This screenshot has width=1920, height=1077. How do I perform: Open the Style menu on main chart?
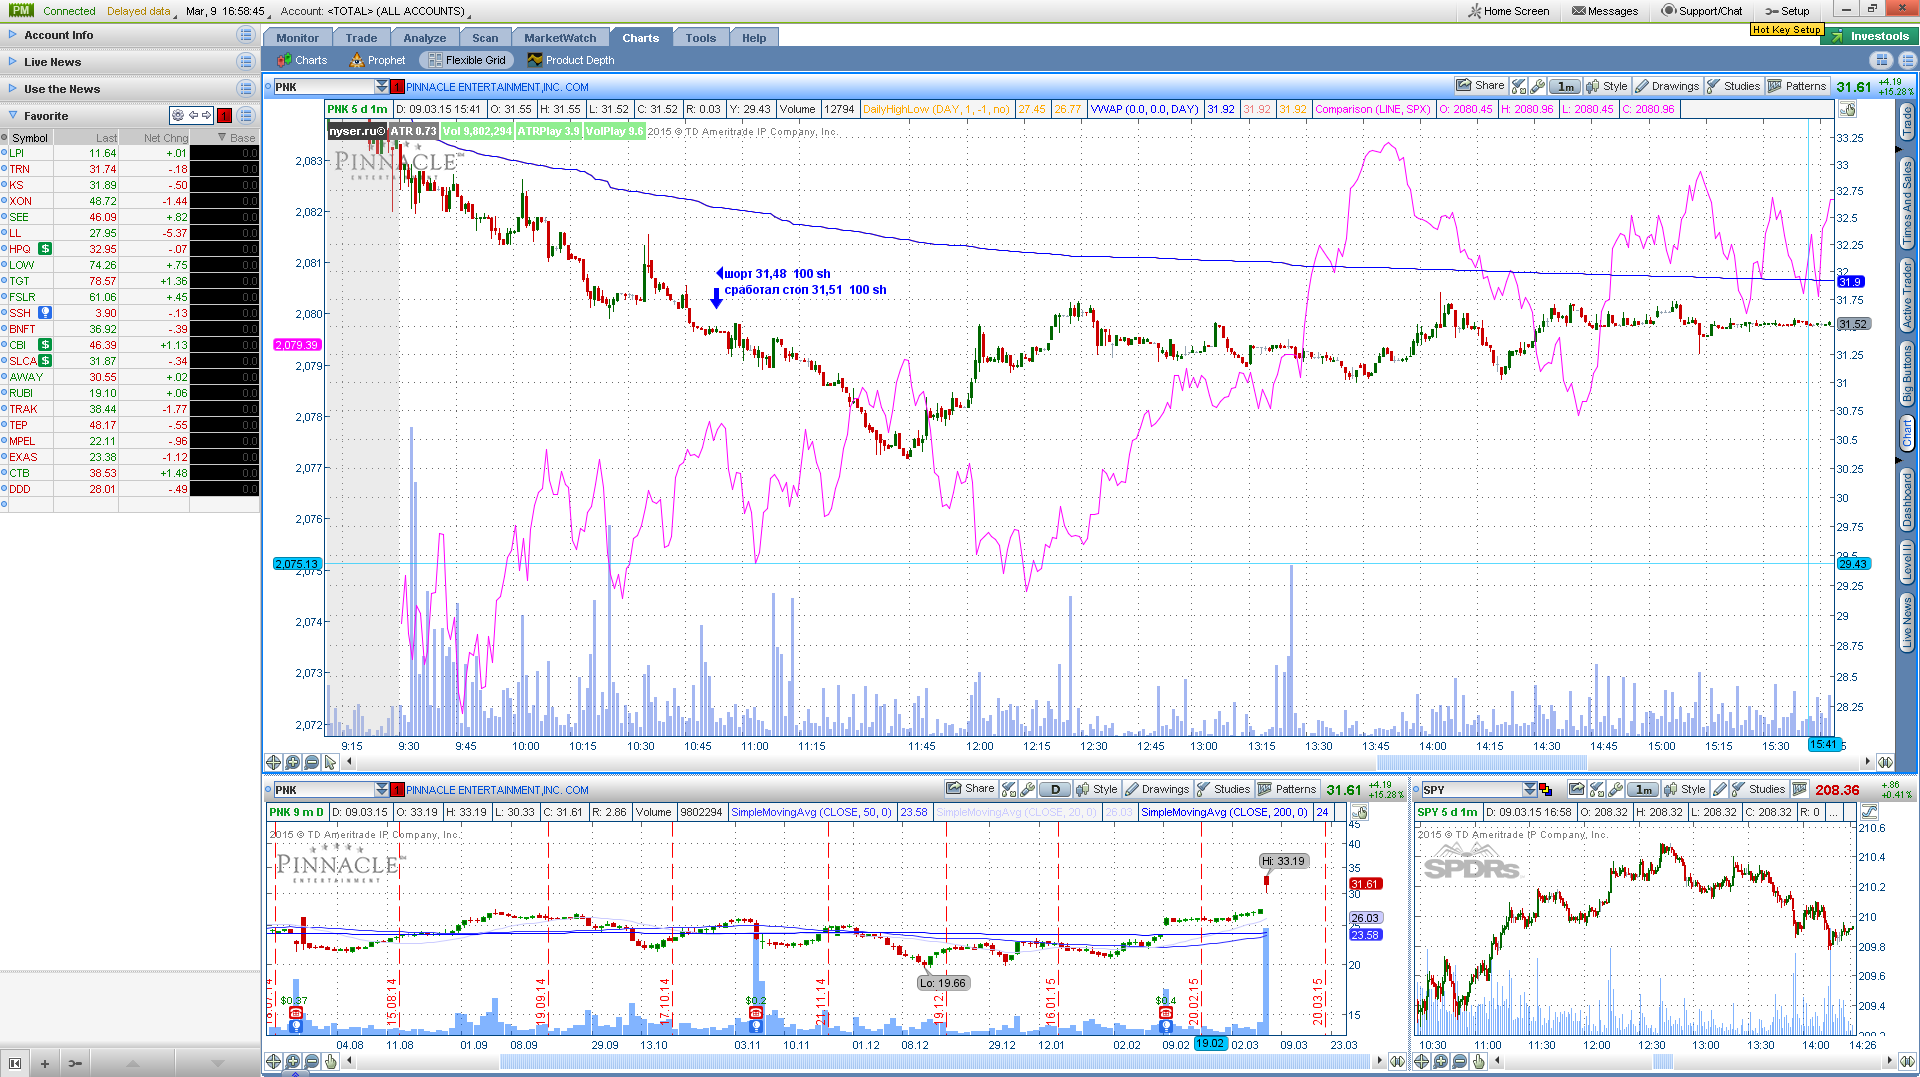pyautogui.click(x=1607, y=86)
